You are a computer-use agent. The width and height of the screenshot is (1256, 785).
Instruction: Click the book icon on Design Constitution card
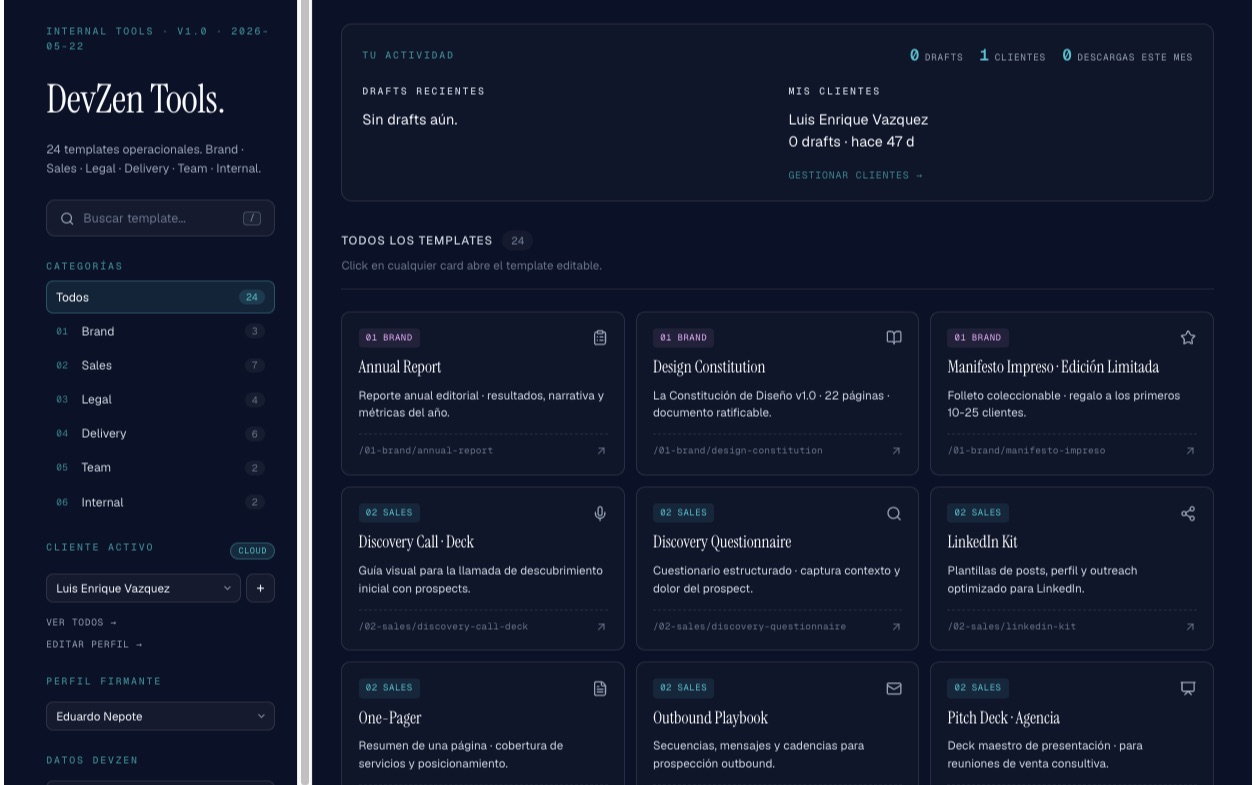point(894,338)
